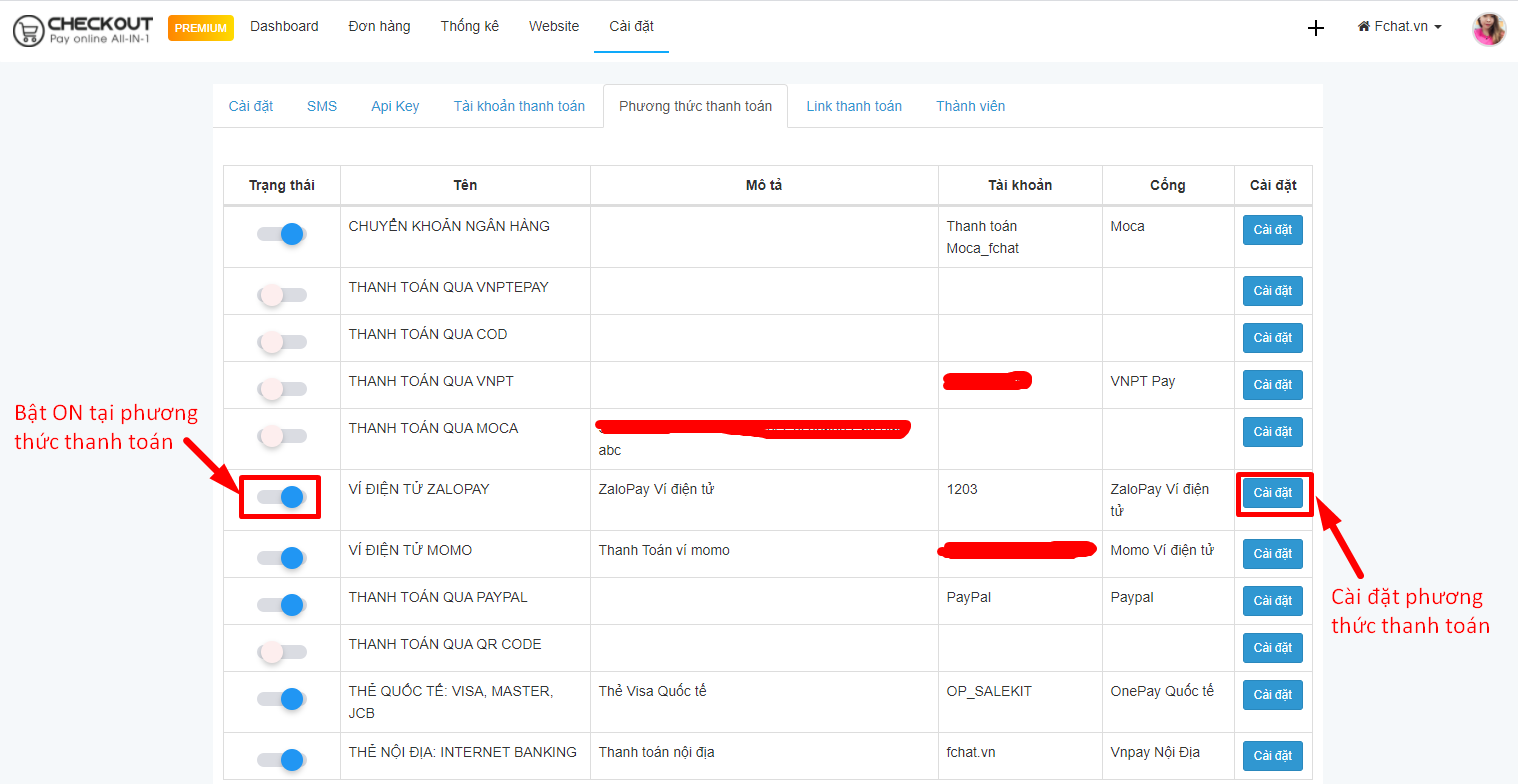Enable Thanh toán qua VNPTEPAY toggle
1518x784 pixels.
(x=282, y=295)
